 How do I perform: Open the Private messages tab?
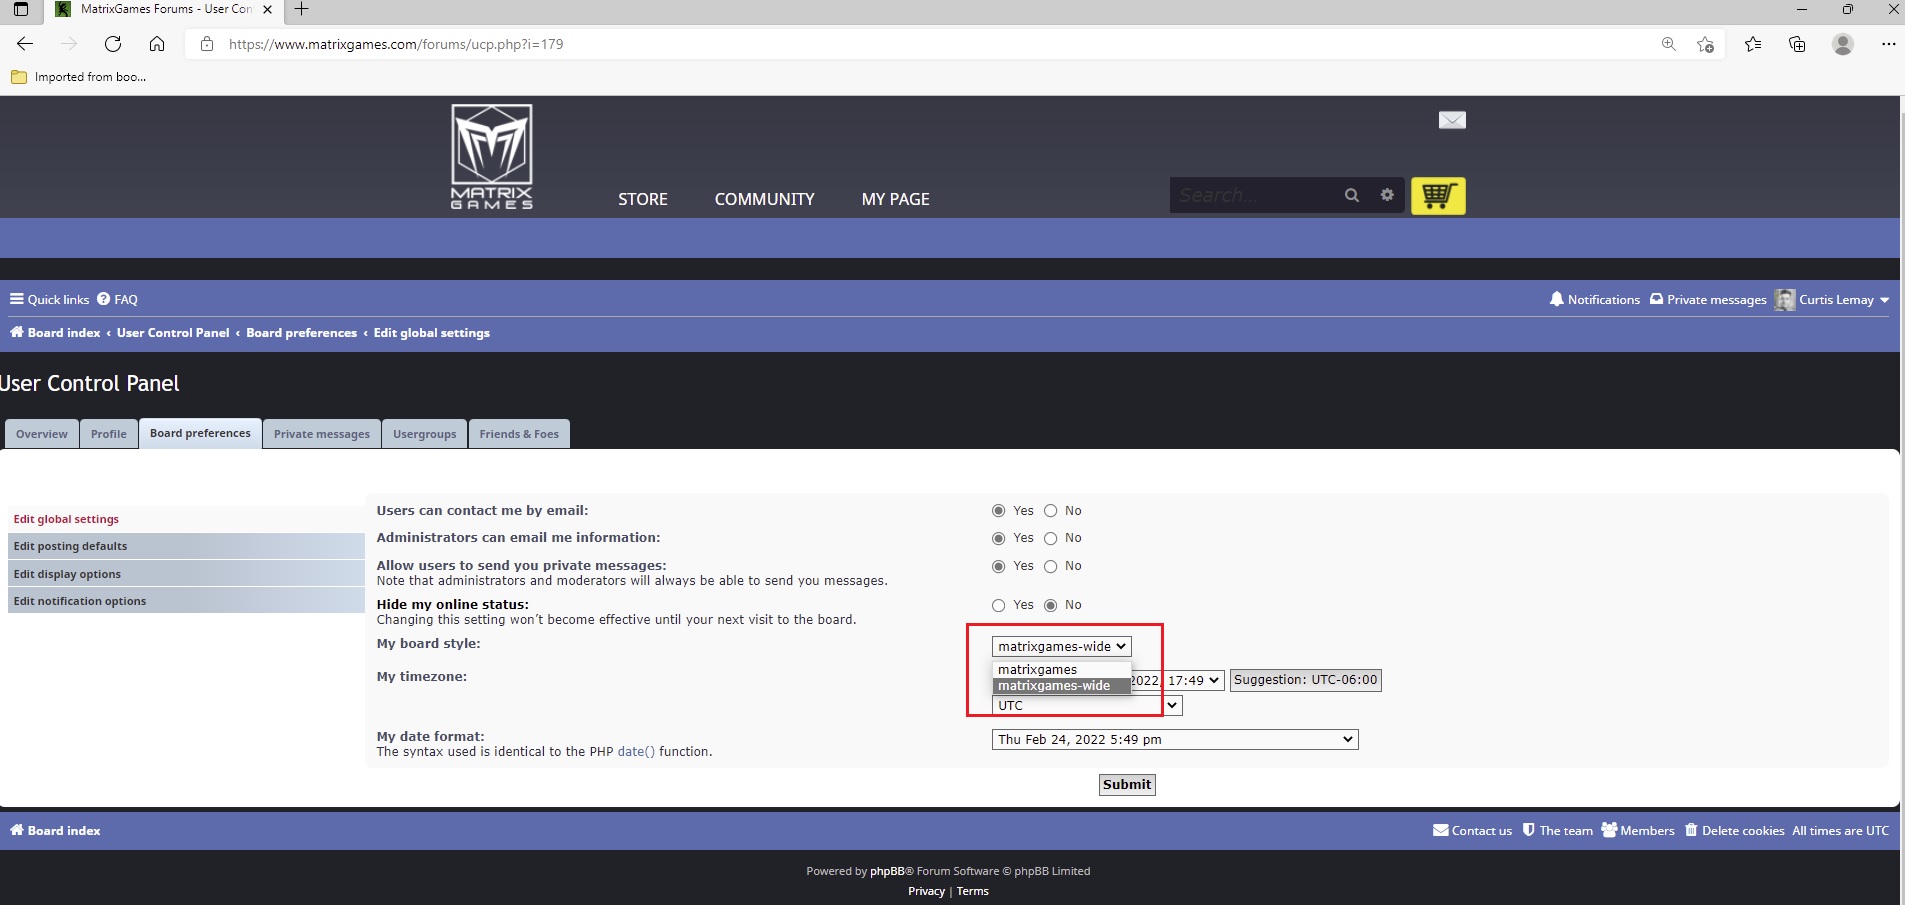tap(322, 434)
